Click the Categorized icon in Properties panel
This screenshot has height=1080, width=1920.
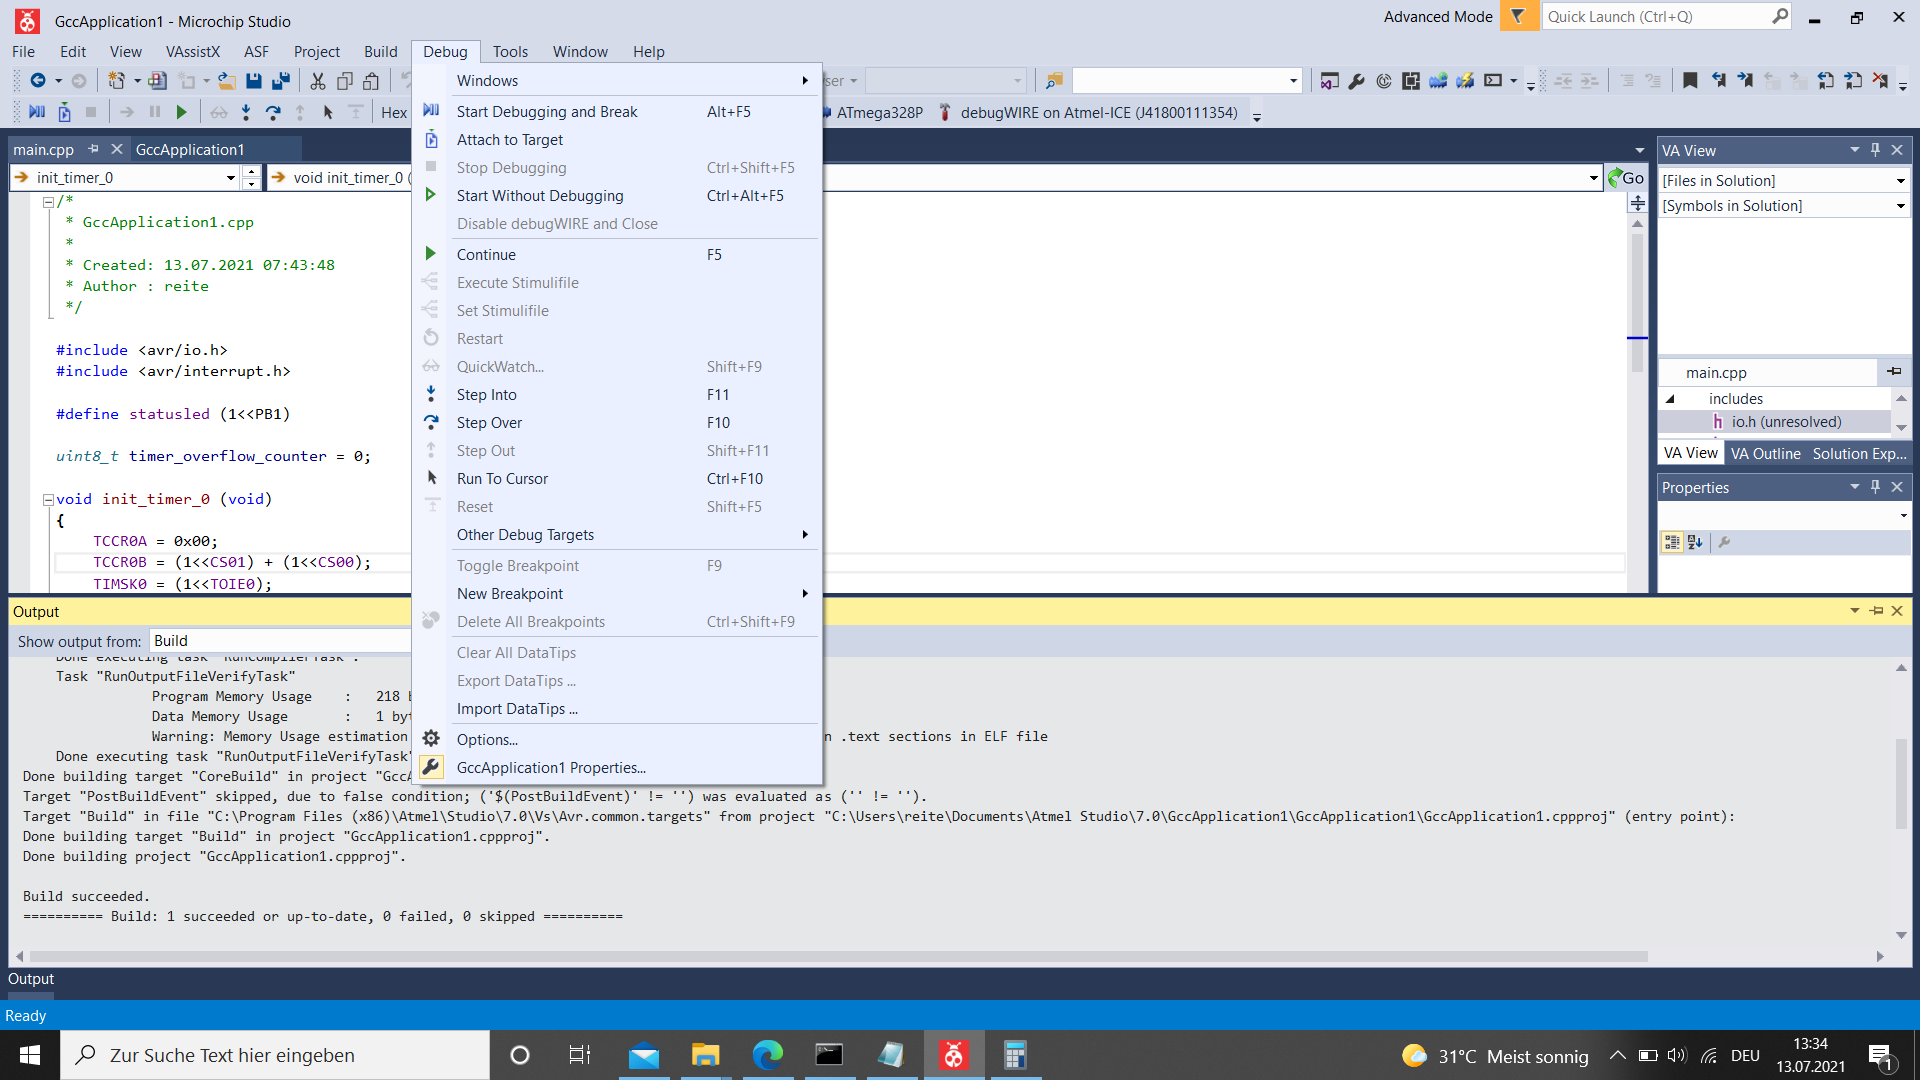pos(1672,542)
